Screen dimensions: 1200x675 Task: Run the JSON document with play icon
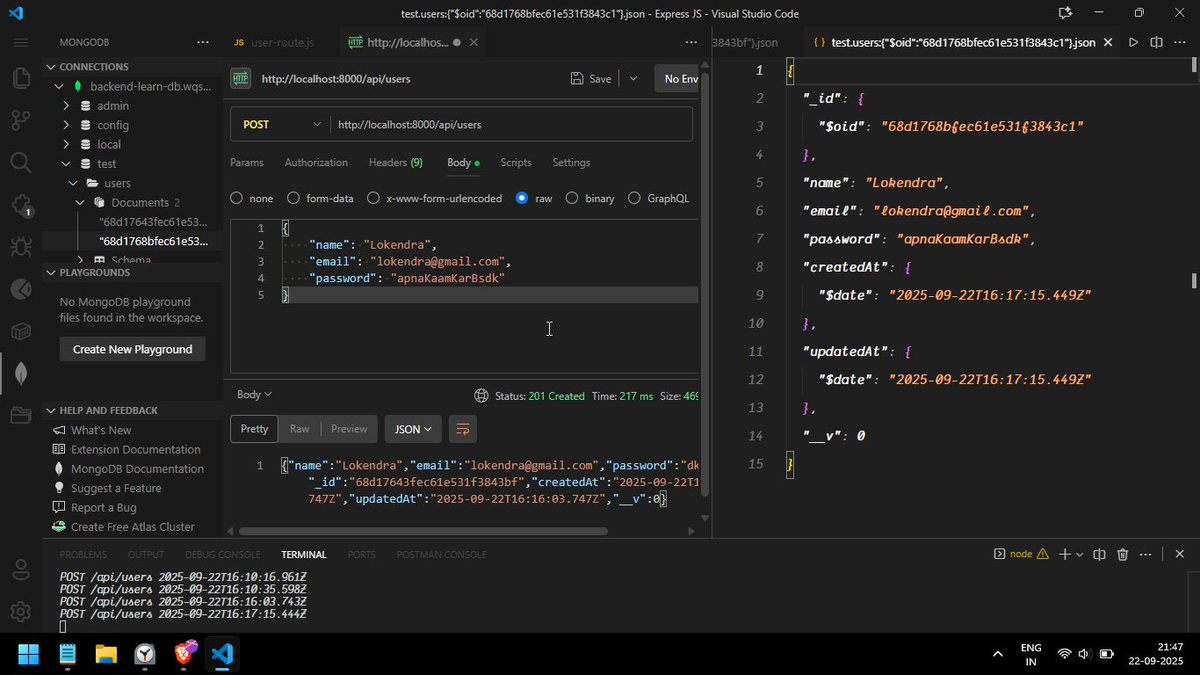[x=1133, y=43]
